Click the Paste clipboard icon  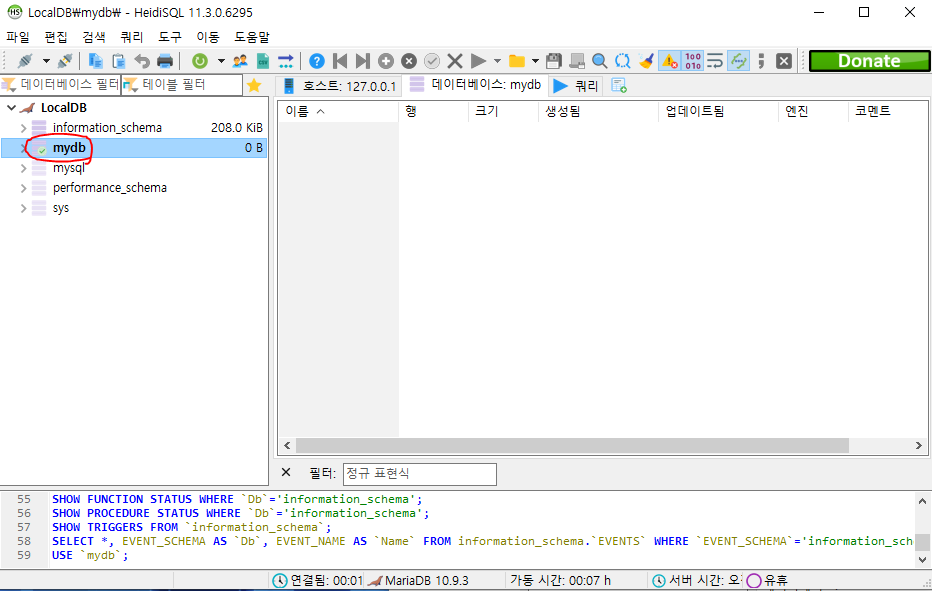[x=118, y=61]
